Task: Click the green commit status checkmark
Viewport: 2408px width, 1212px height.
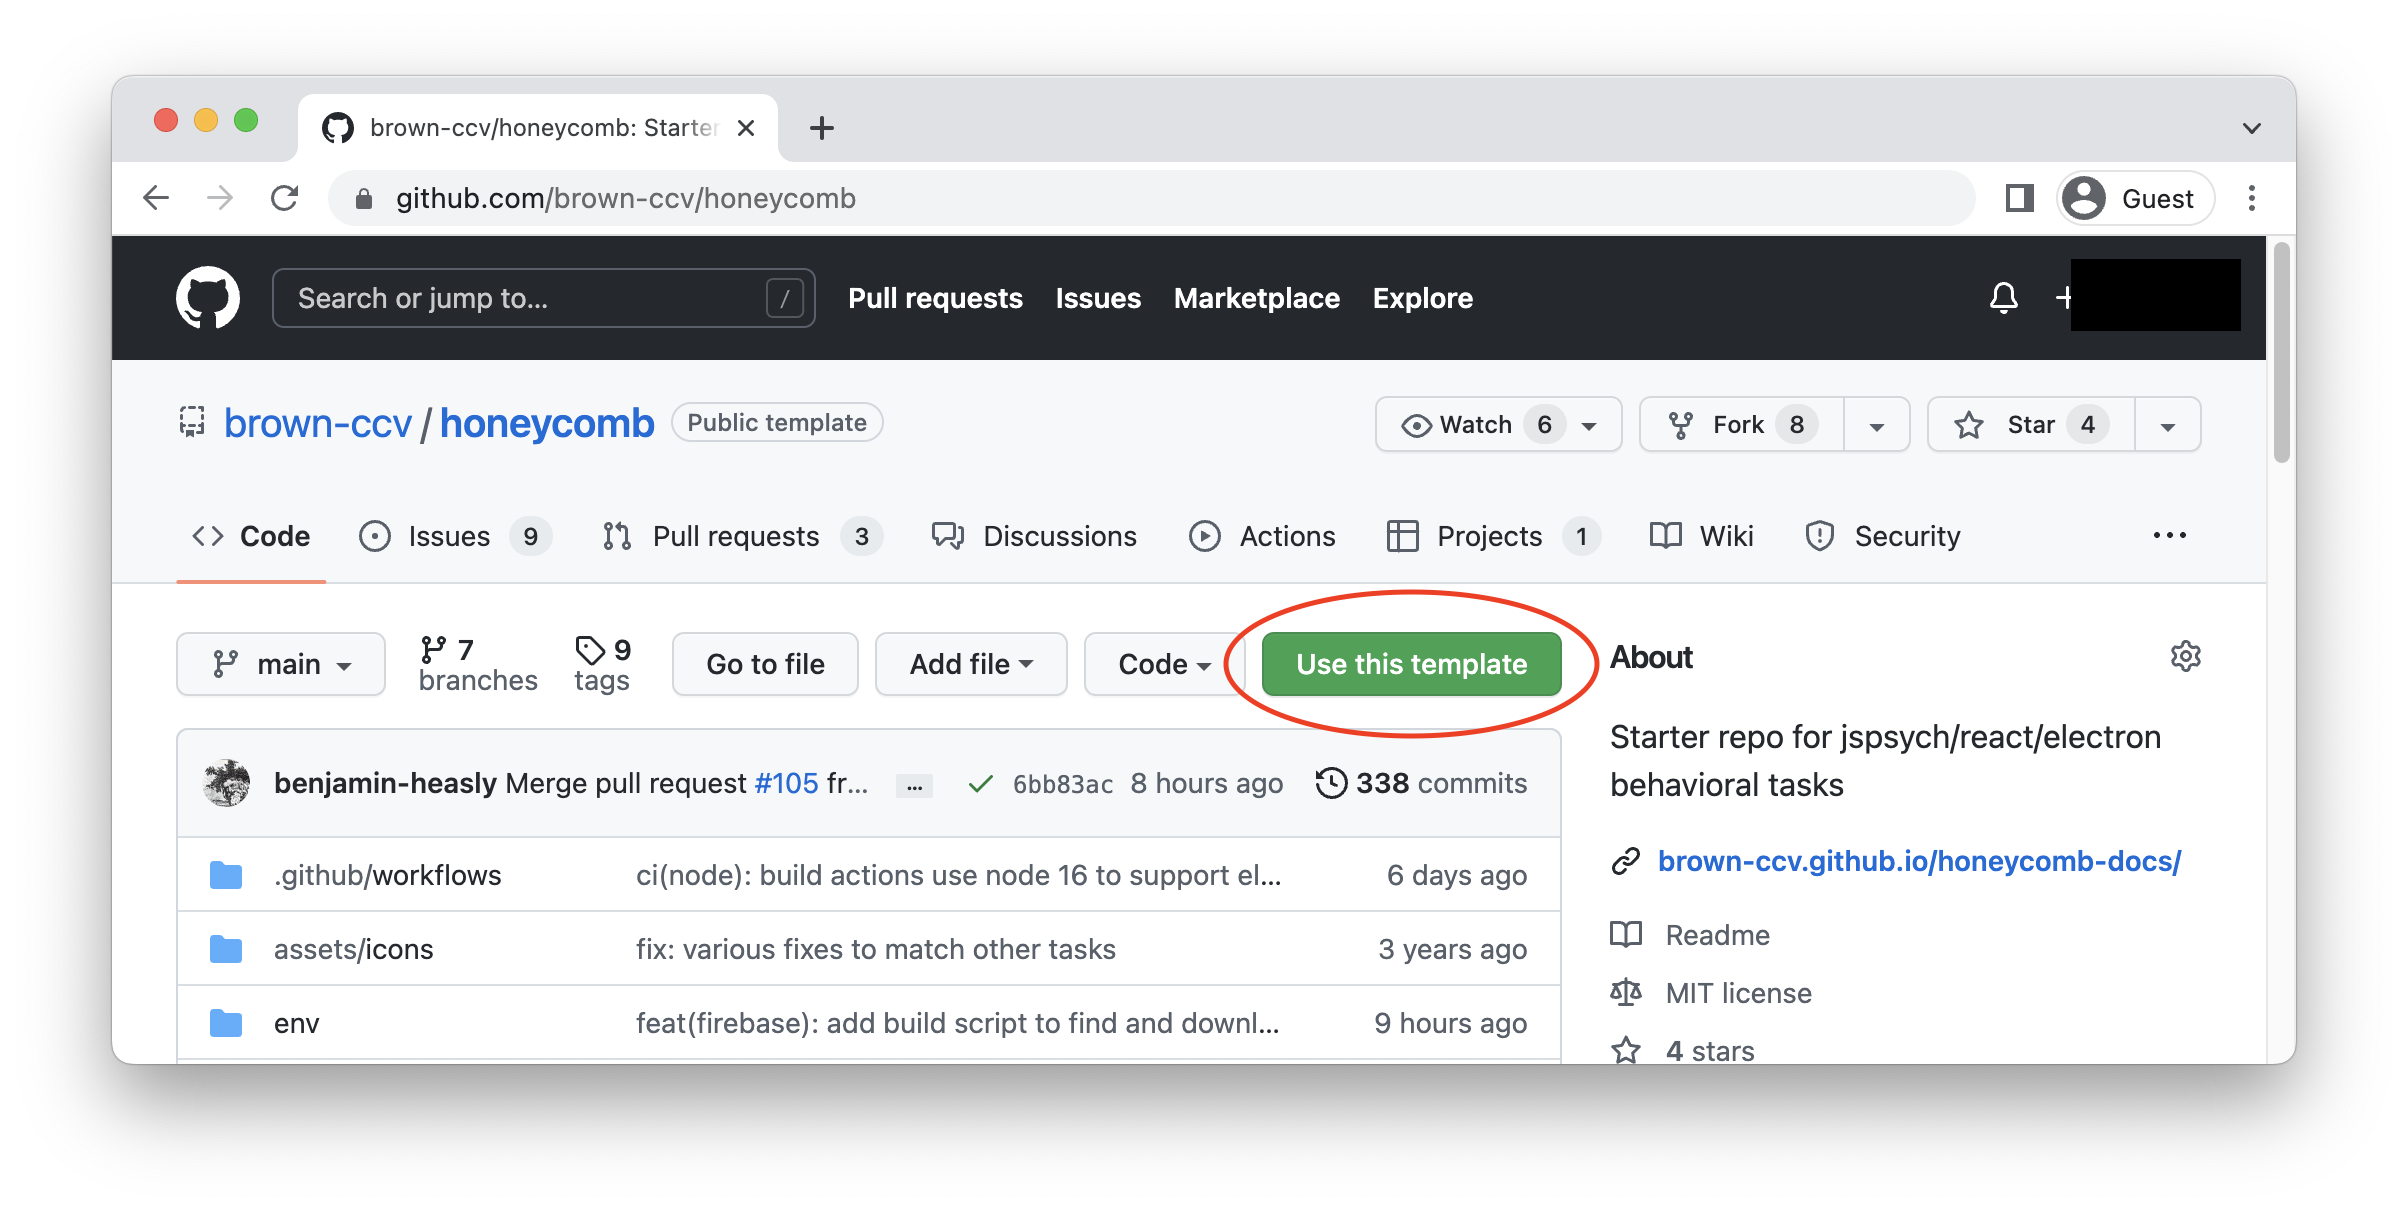Action: pyautogui.click(x=980, y=784)
